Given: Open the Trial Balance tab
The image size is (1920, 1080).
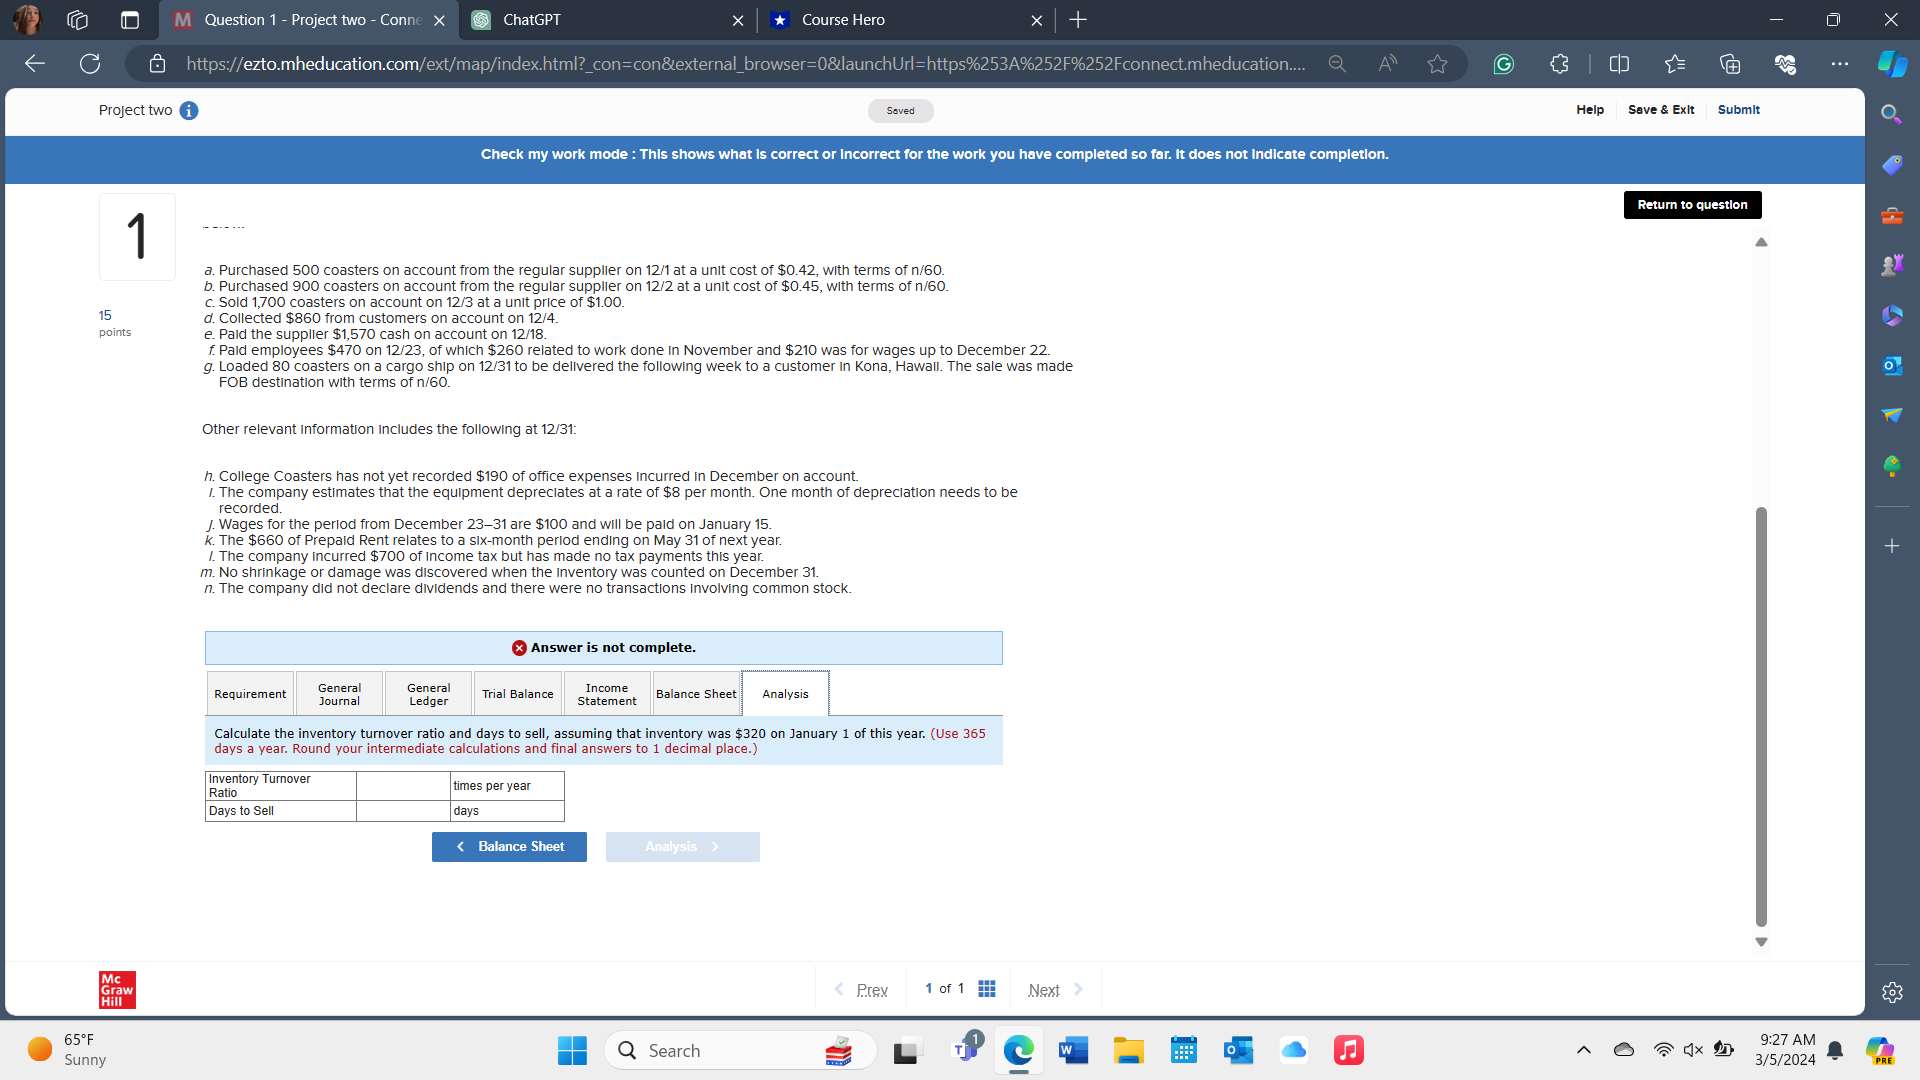Looking at the screenshot, I should coord(517,694).
